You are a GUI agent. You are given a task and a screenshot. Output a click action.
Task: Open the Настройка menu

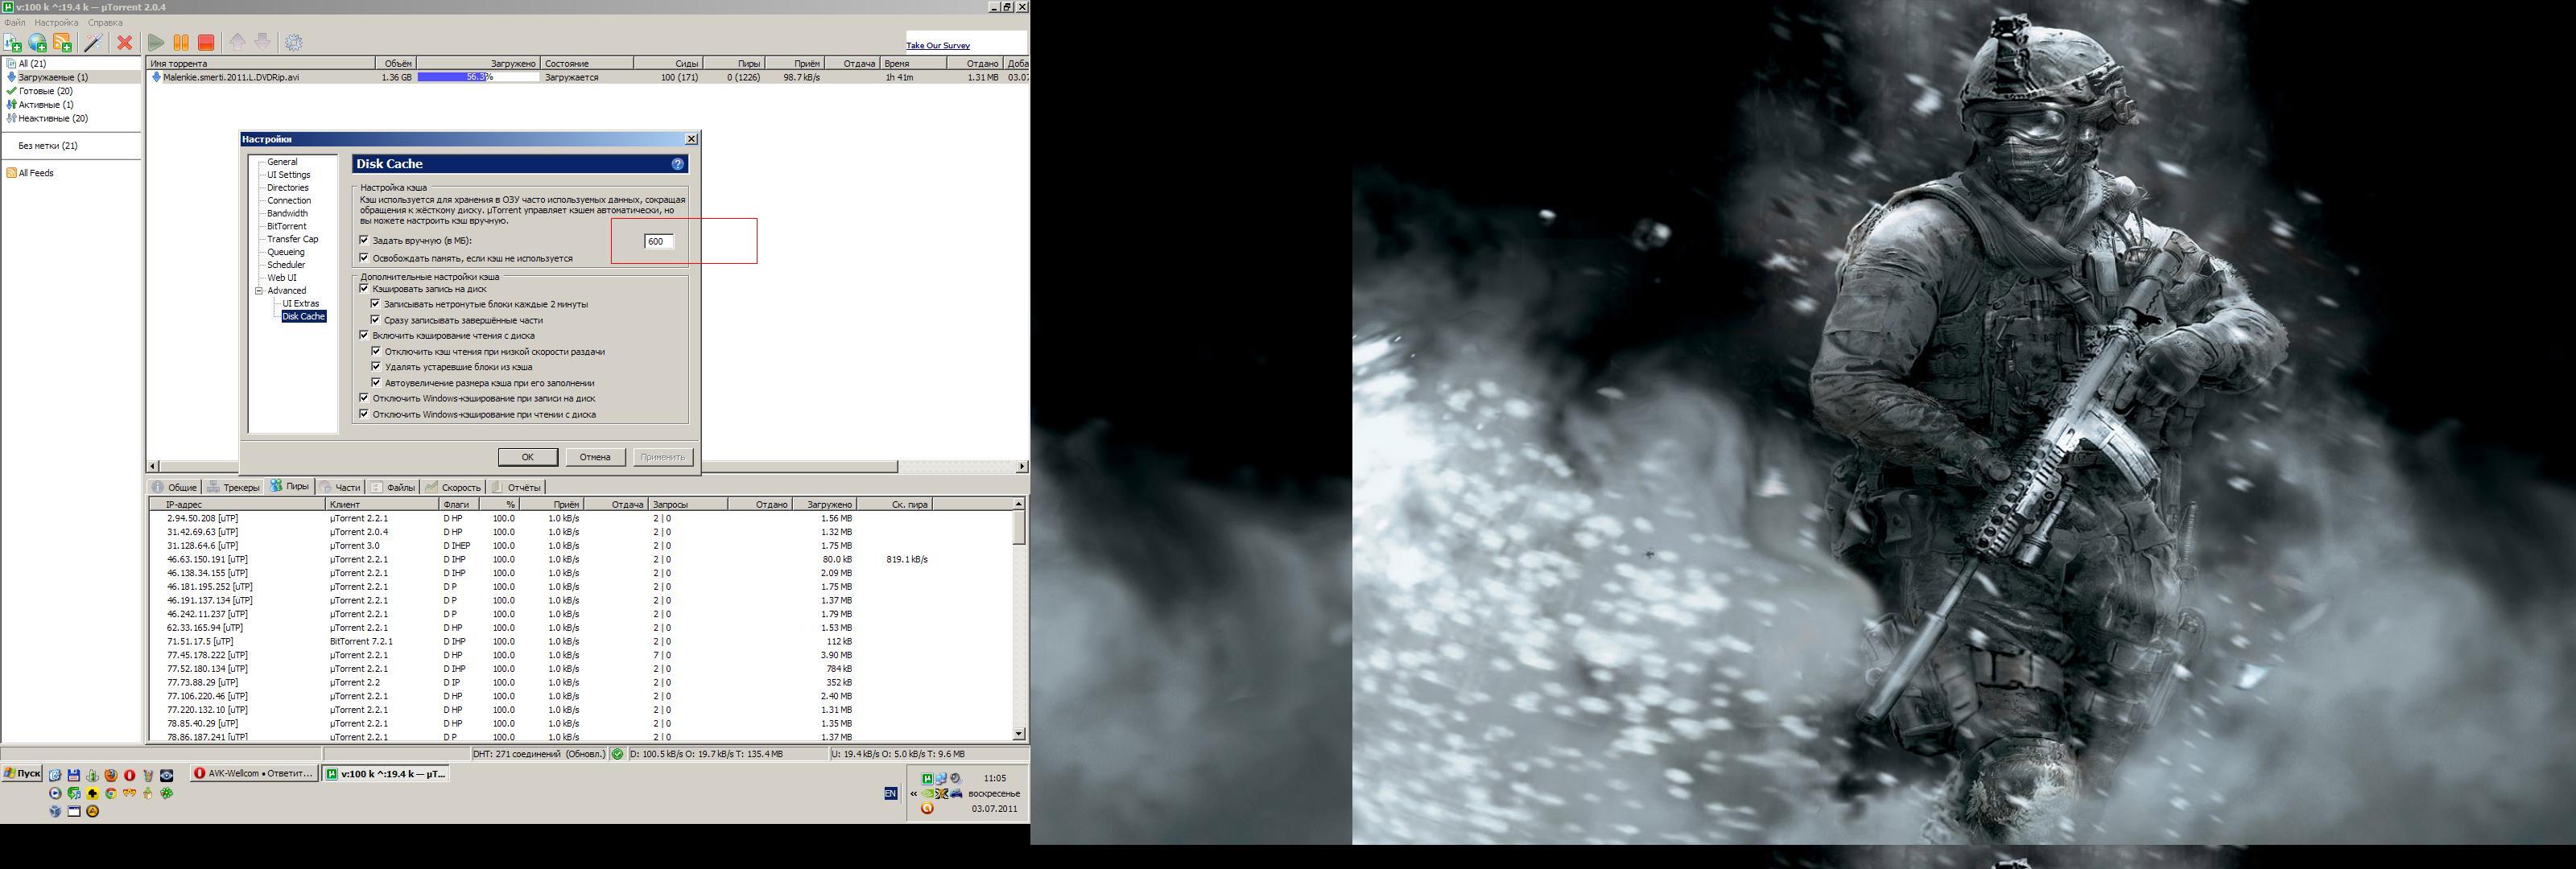[x=56, y=22]
